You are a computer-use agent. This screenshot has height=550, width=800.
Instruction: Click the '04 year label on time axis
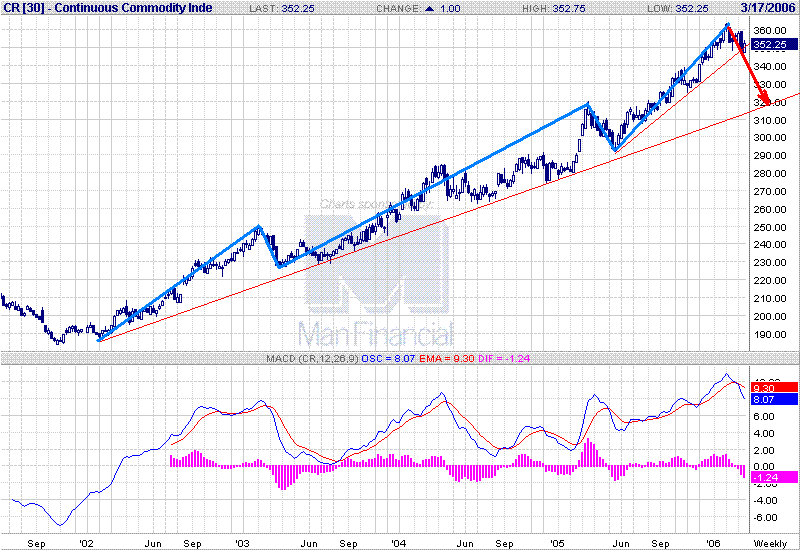pyautogui.click(x=398, y=543)
